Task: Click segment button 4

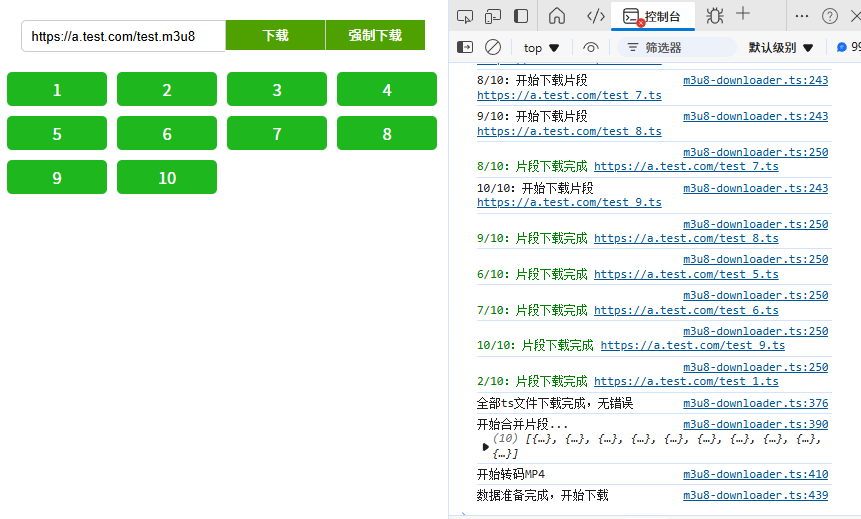Action: (387, 89)
